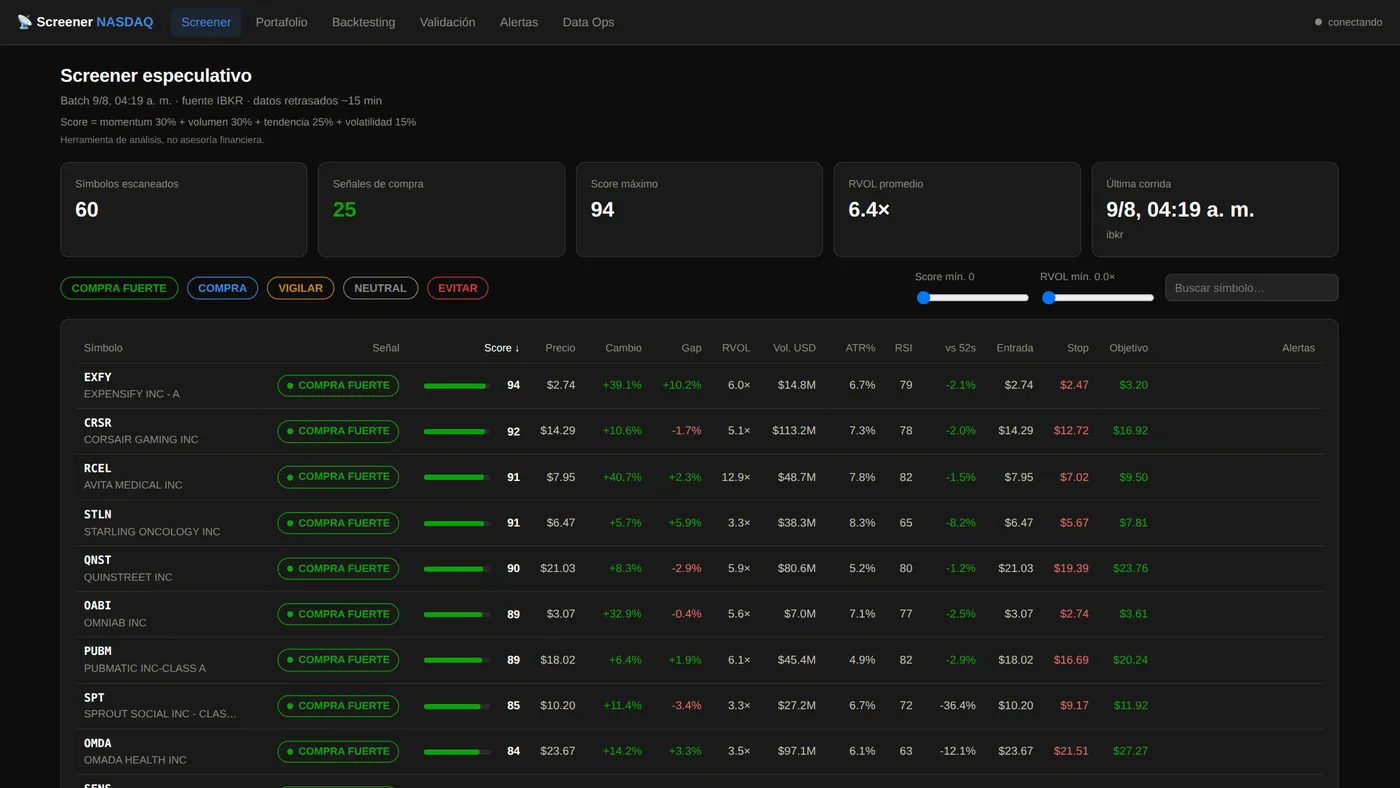Sort by the RSI column header
Image resolution: width=1400 pixels, height=788 pixels.
tap(903, 348)
